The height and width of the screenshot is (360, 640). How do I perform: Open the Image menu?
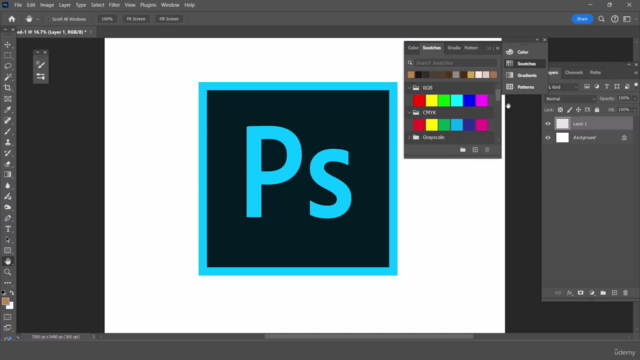(x=47, y=5)
